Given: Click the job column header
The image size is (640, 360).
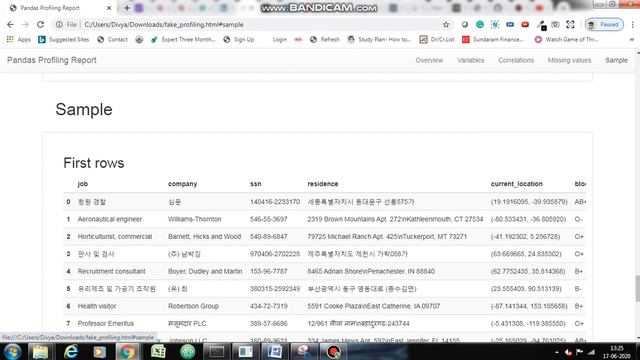Looking at the screenshot, I should (x=83, y=184).
